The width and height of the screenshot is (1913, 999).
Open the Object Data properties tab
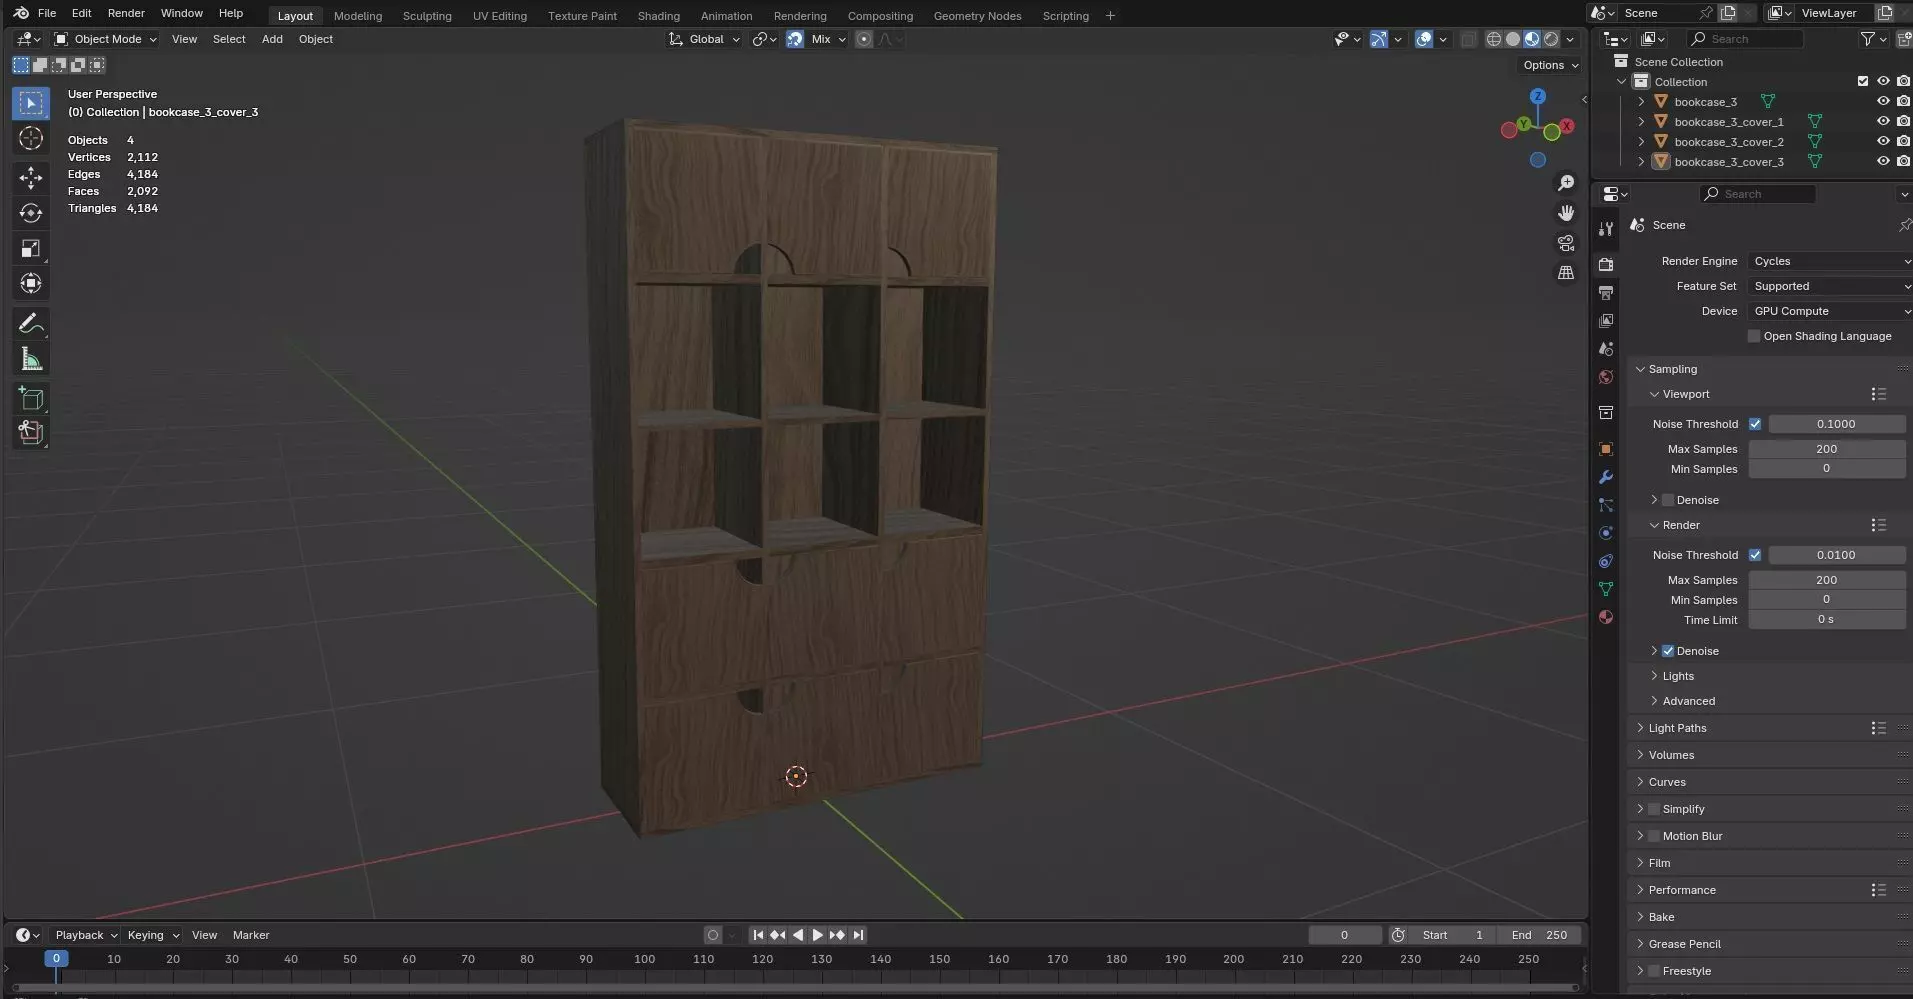1606,589
